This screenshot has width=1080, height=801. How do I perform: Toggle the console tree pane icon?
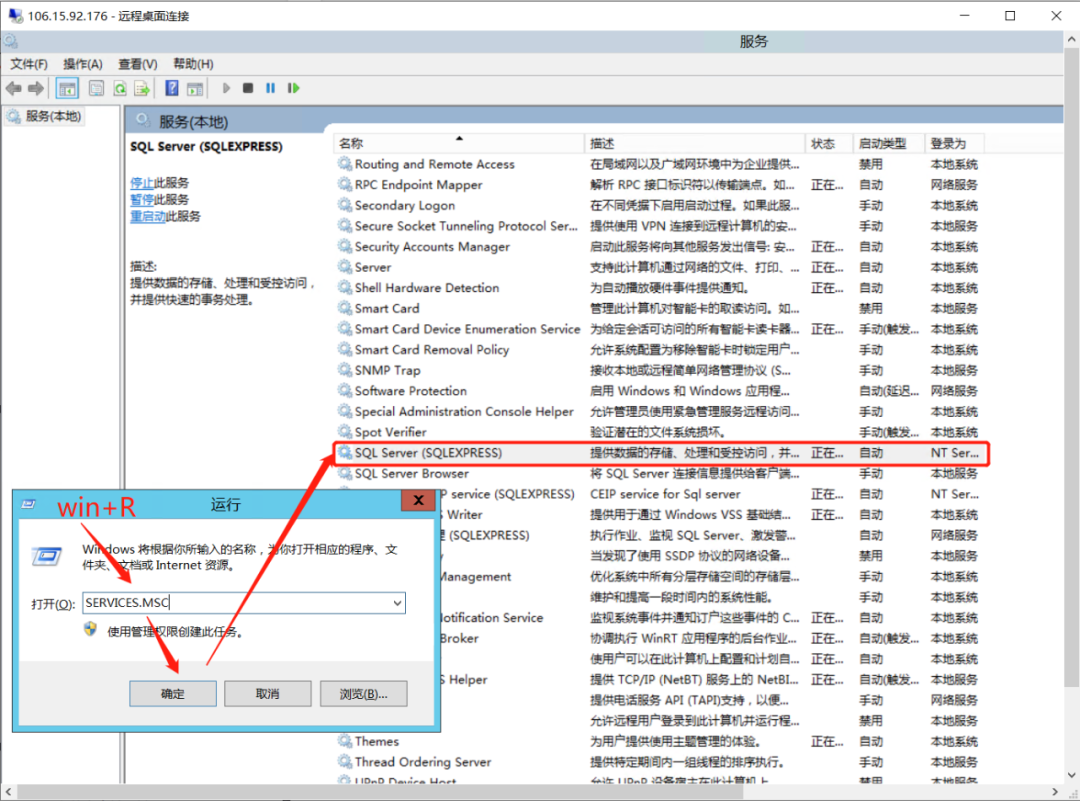point(68,88)
